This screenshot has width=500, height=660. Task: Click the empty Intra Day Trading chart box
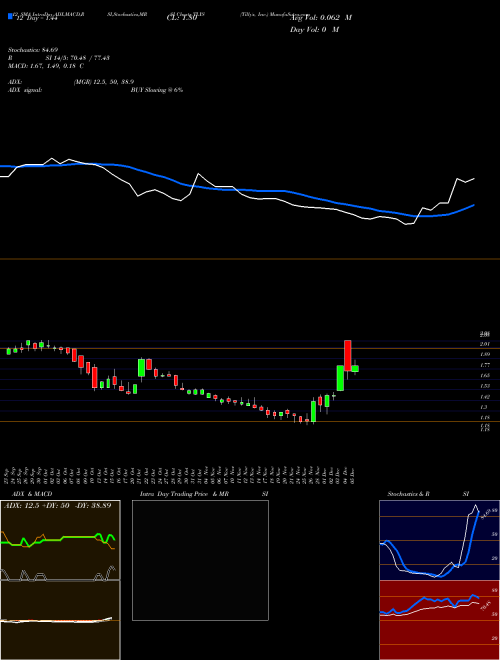click(200, 560)
